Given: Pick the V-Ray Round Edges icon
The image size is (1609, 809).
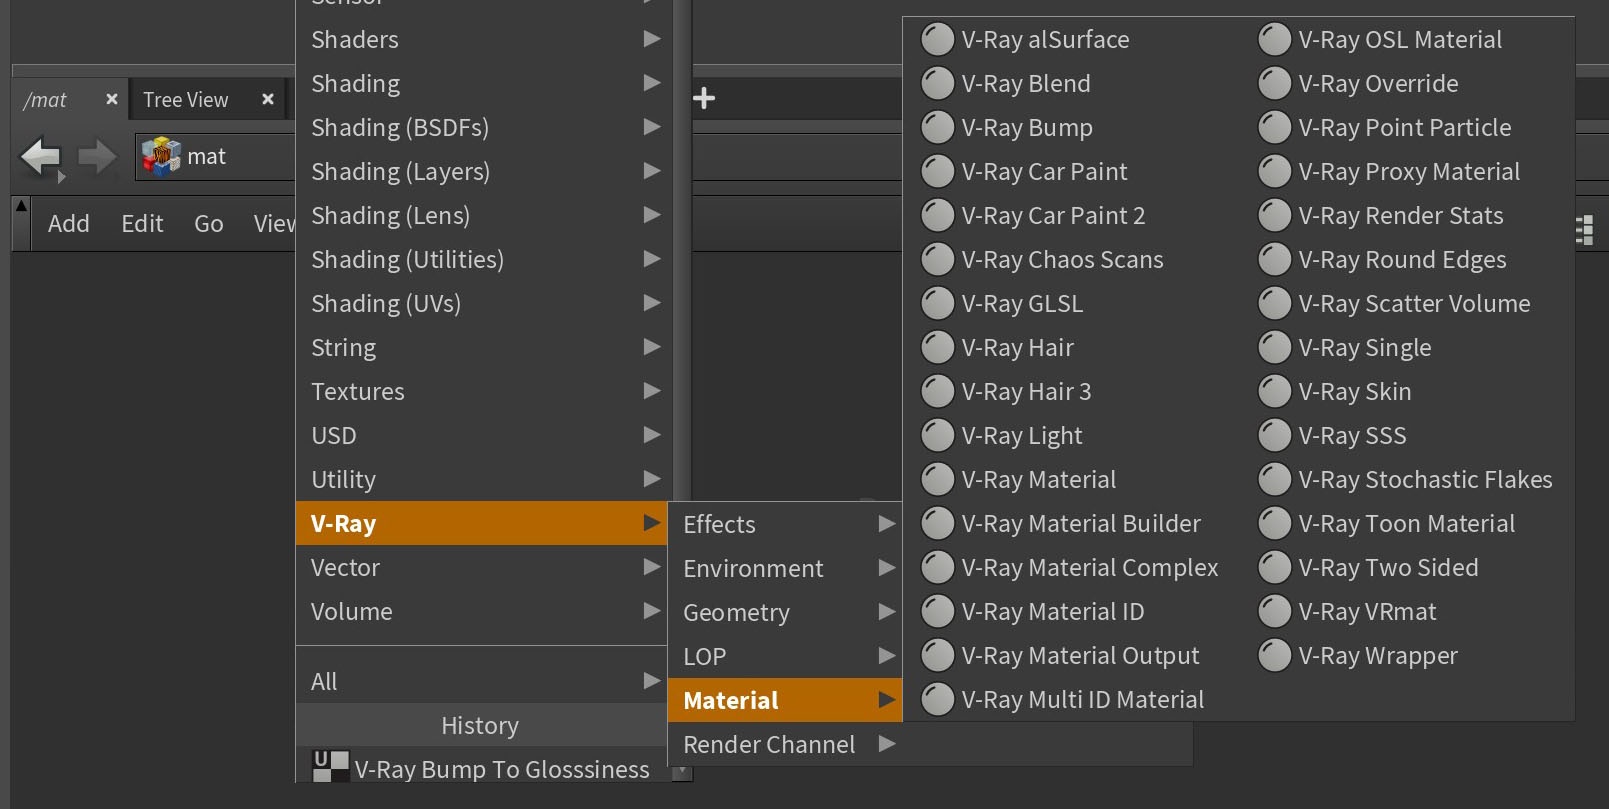Looking at the screenshot, I should (x=1274, y=260).
